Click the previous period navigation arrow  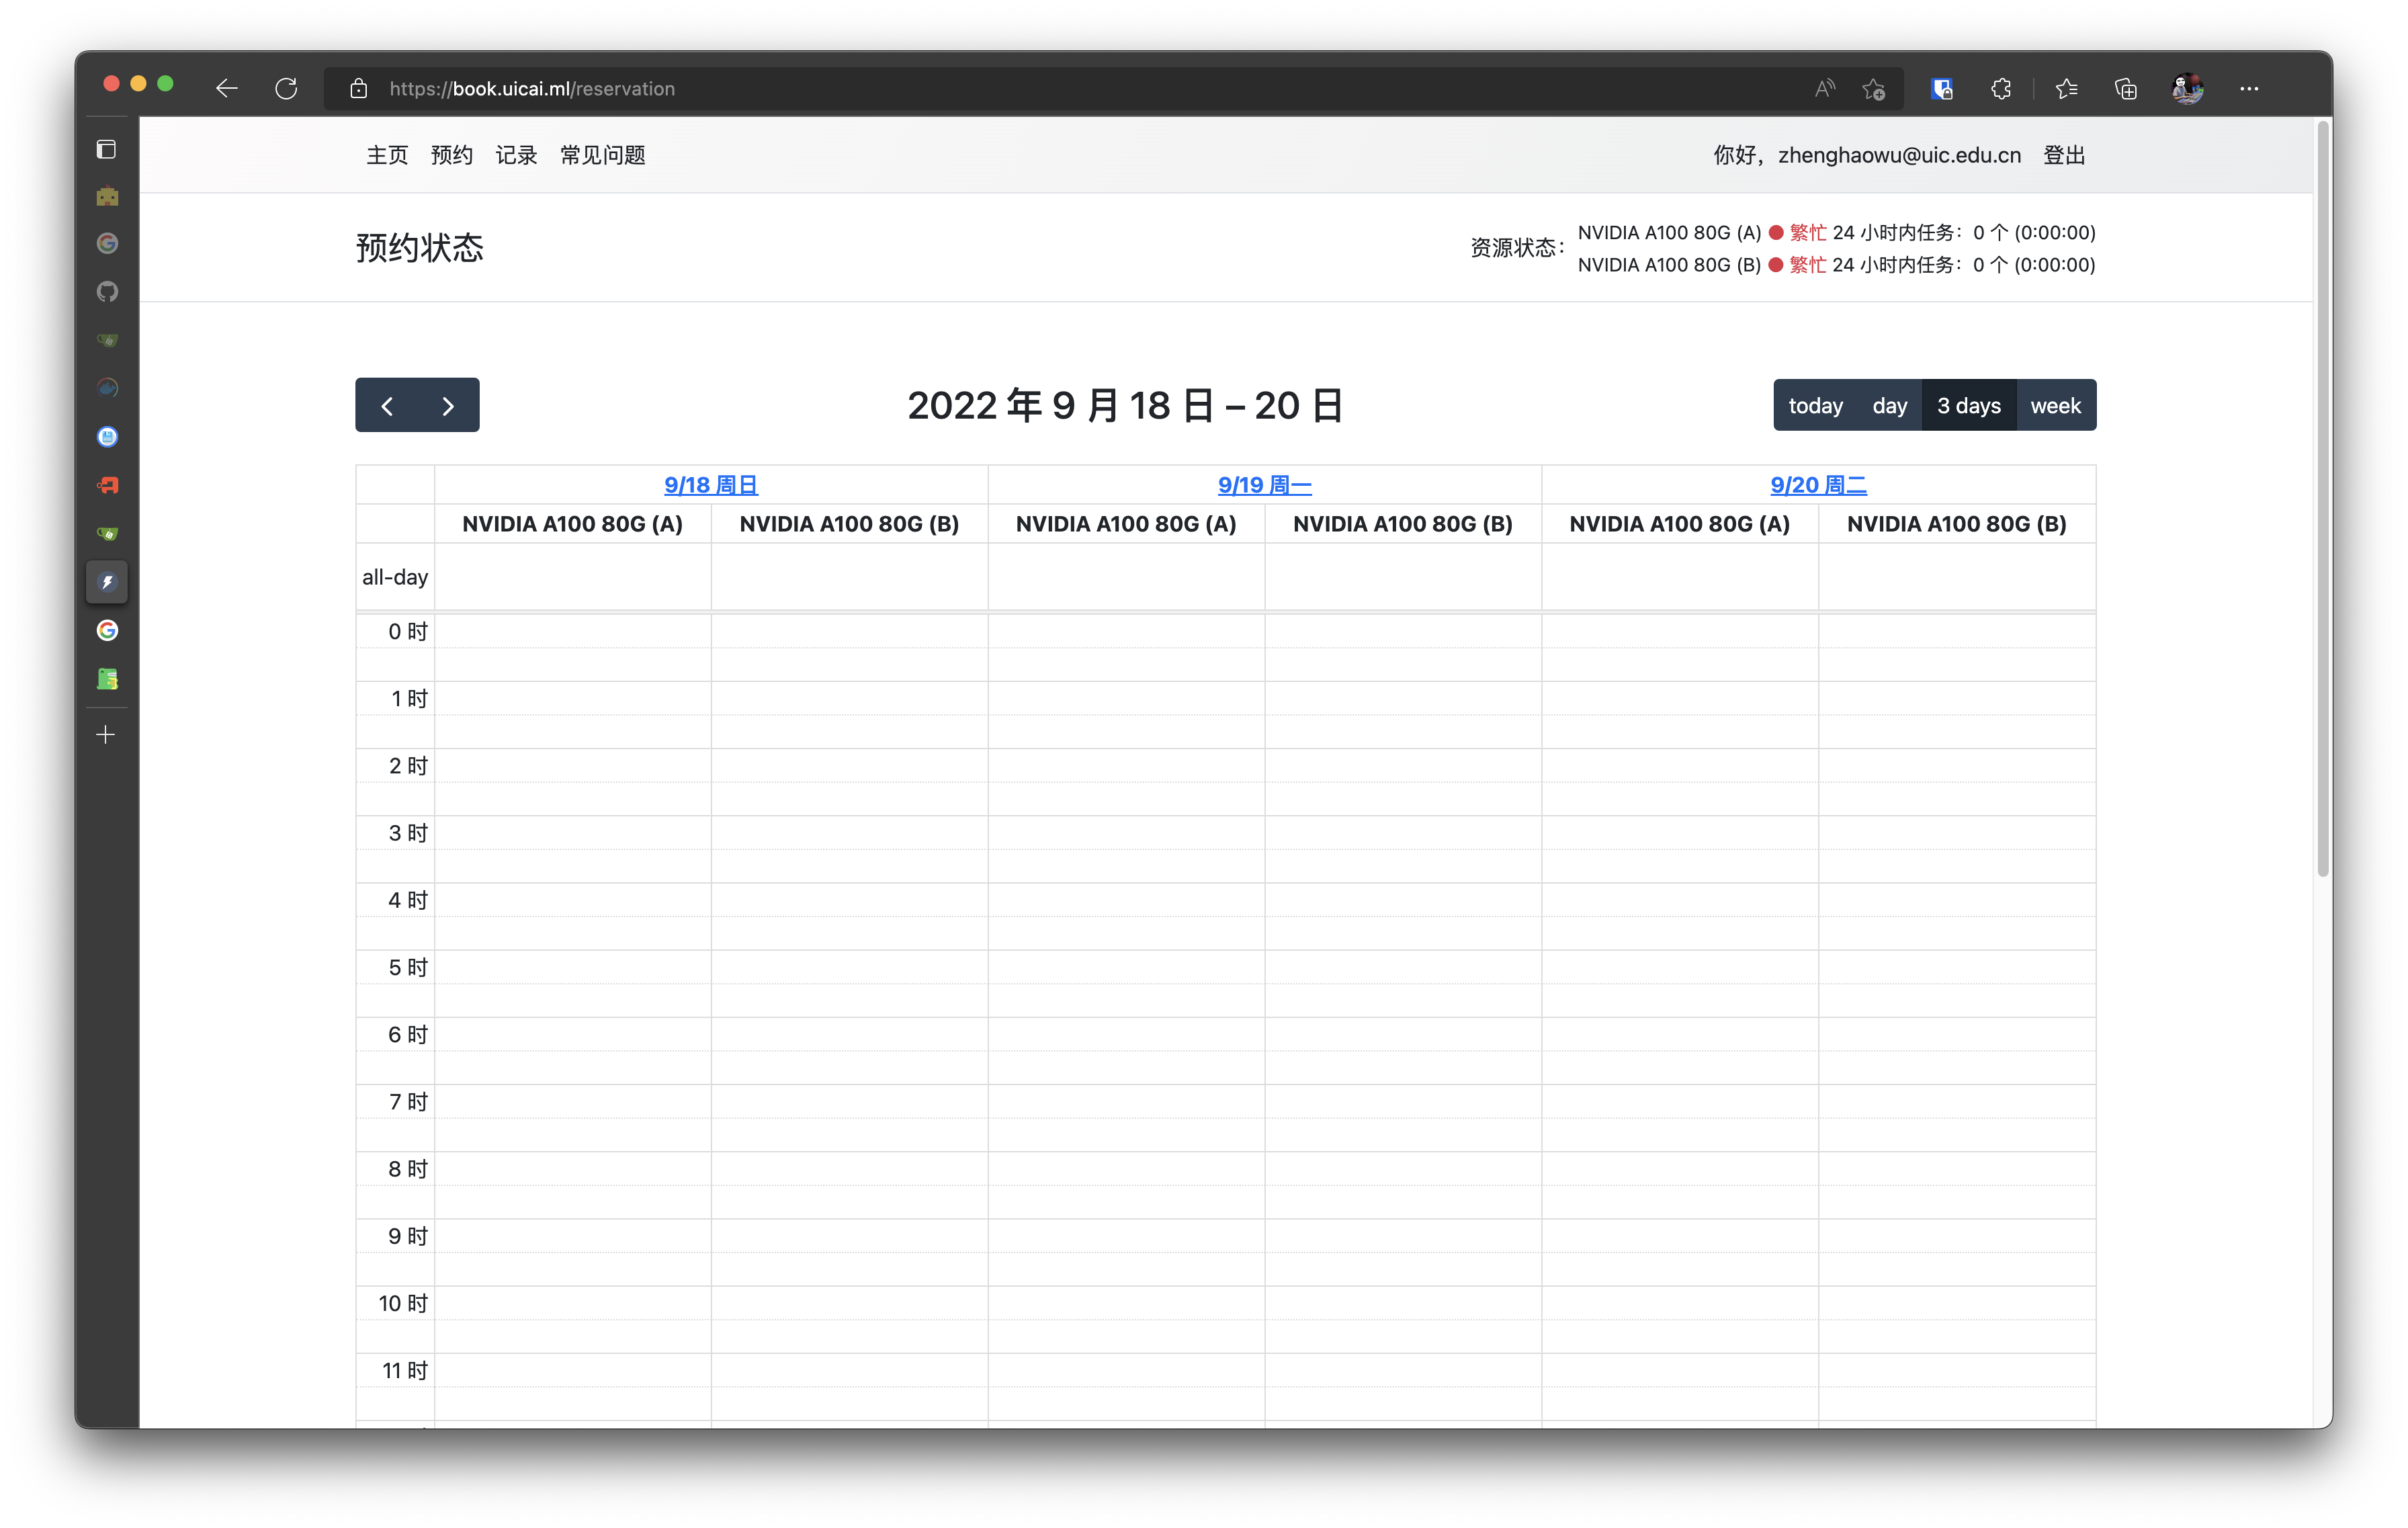click(388, 405)
